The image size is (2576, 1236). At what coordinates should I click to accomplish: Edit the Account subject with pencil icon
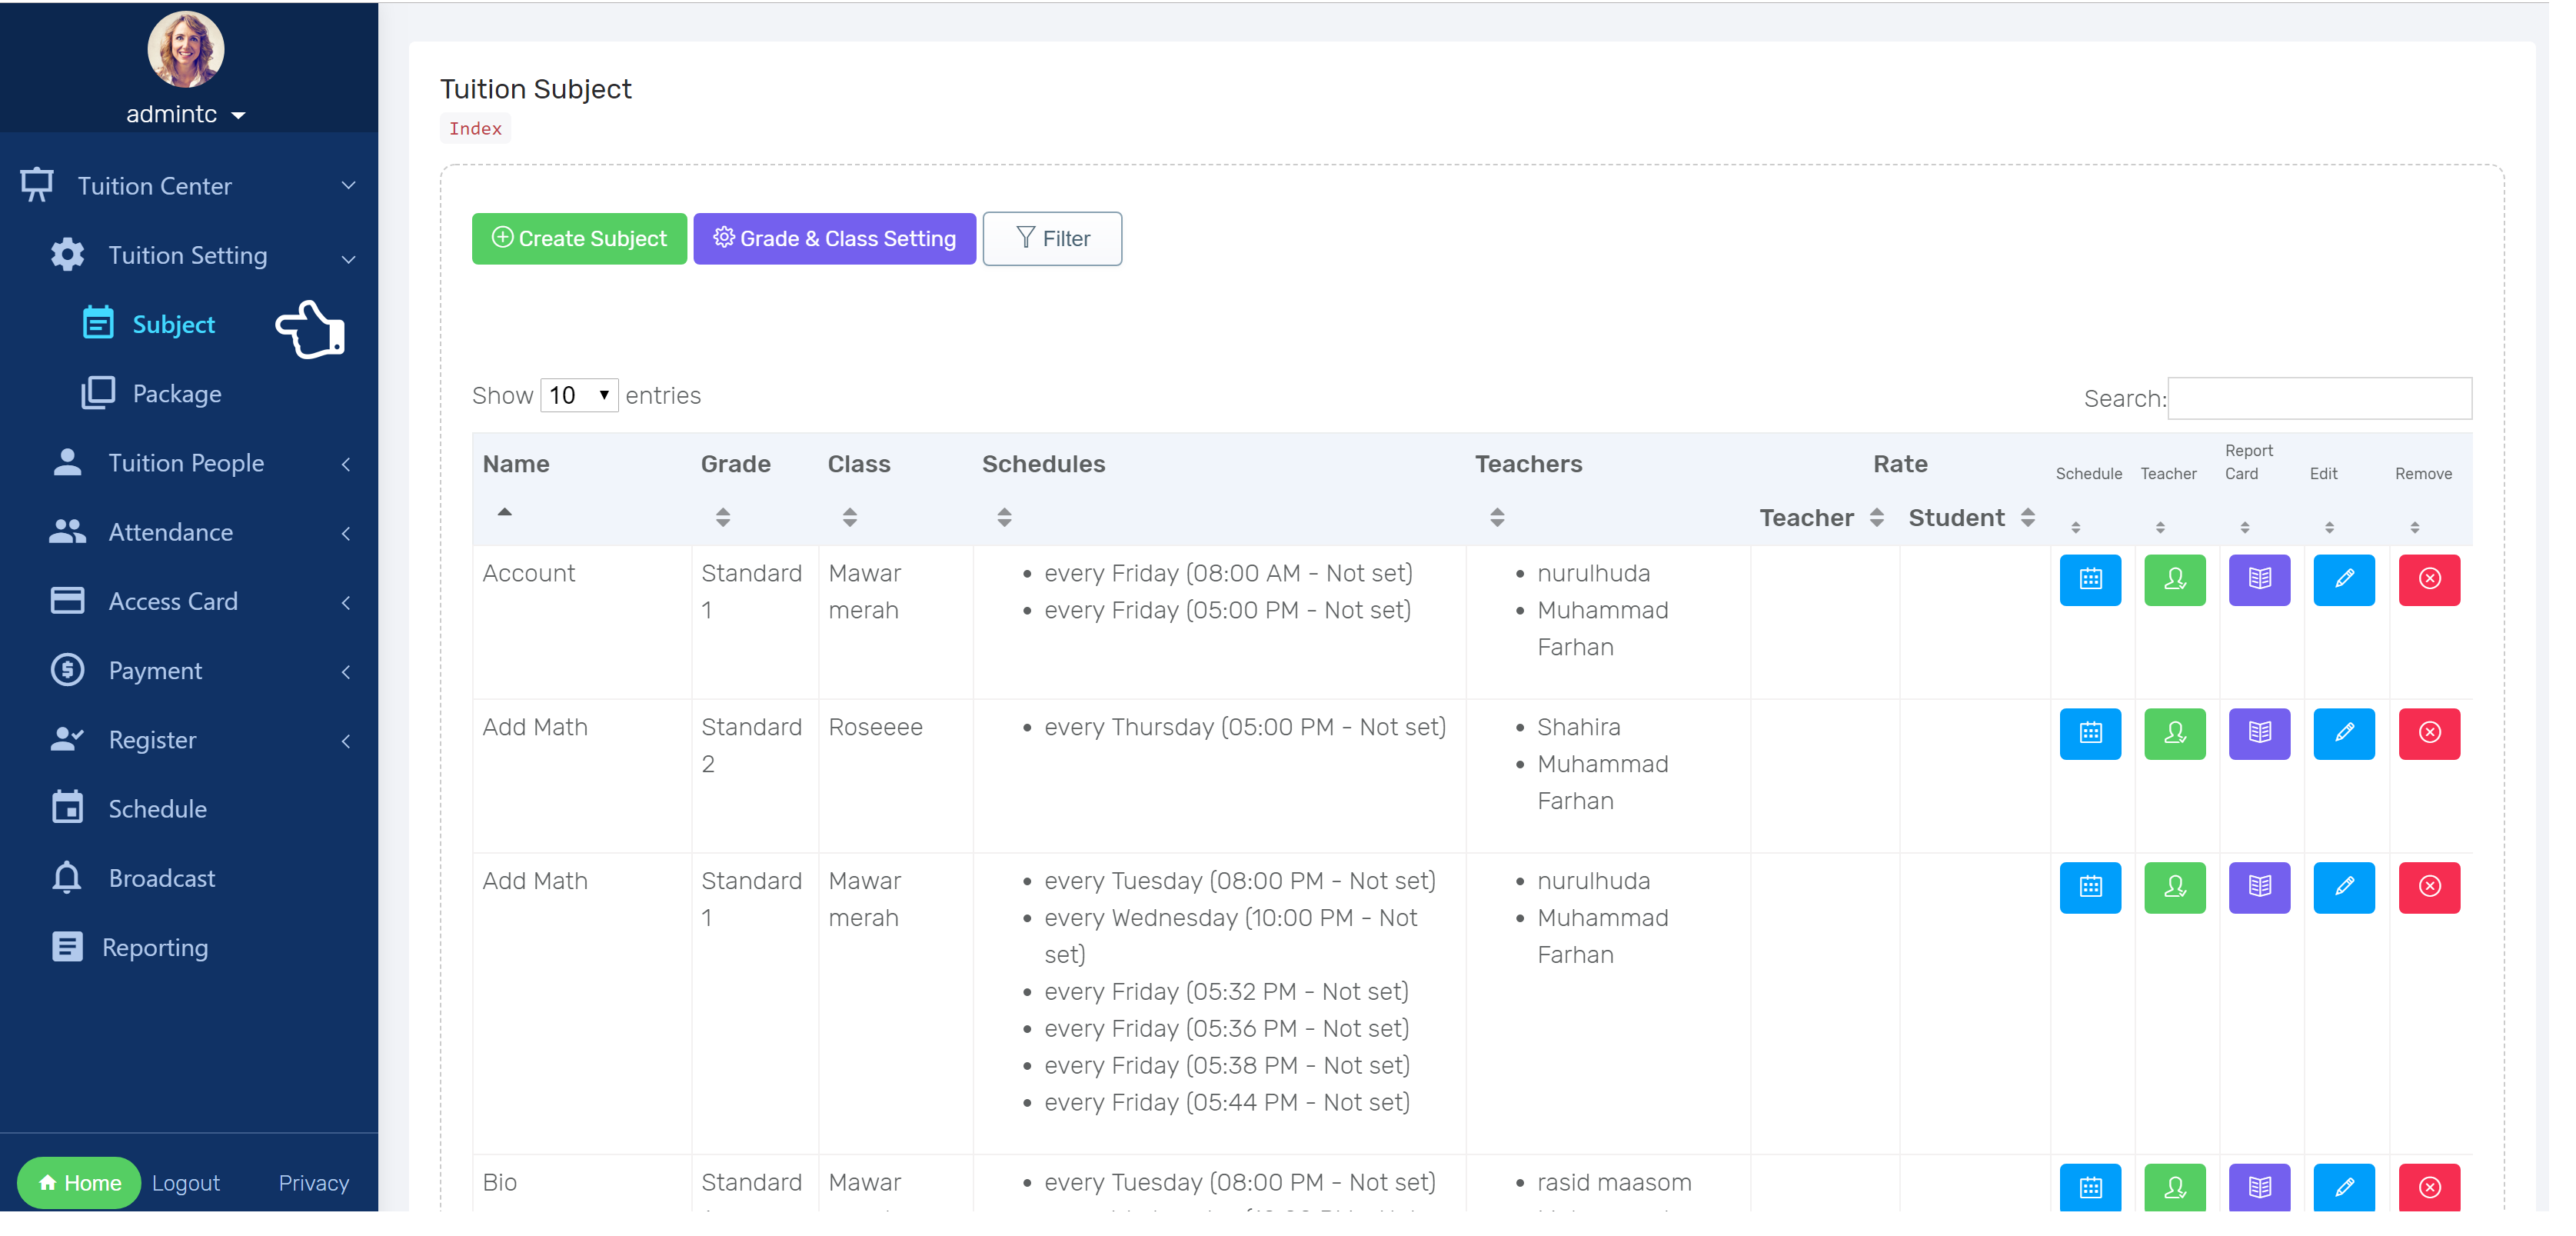click(2344, 580)
